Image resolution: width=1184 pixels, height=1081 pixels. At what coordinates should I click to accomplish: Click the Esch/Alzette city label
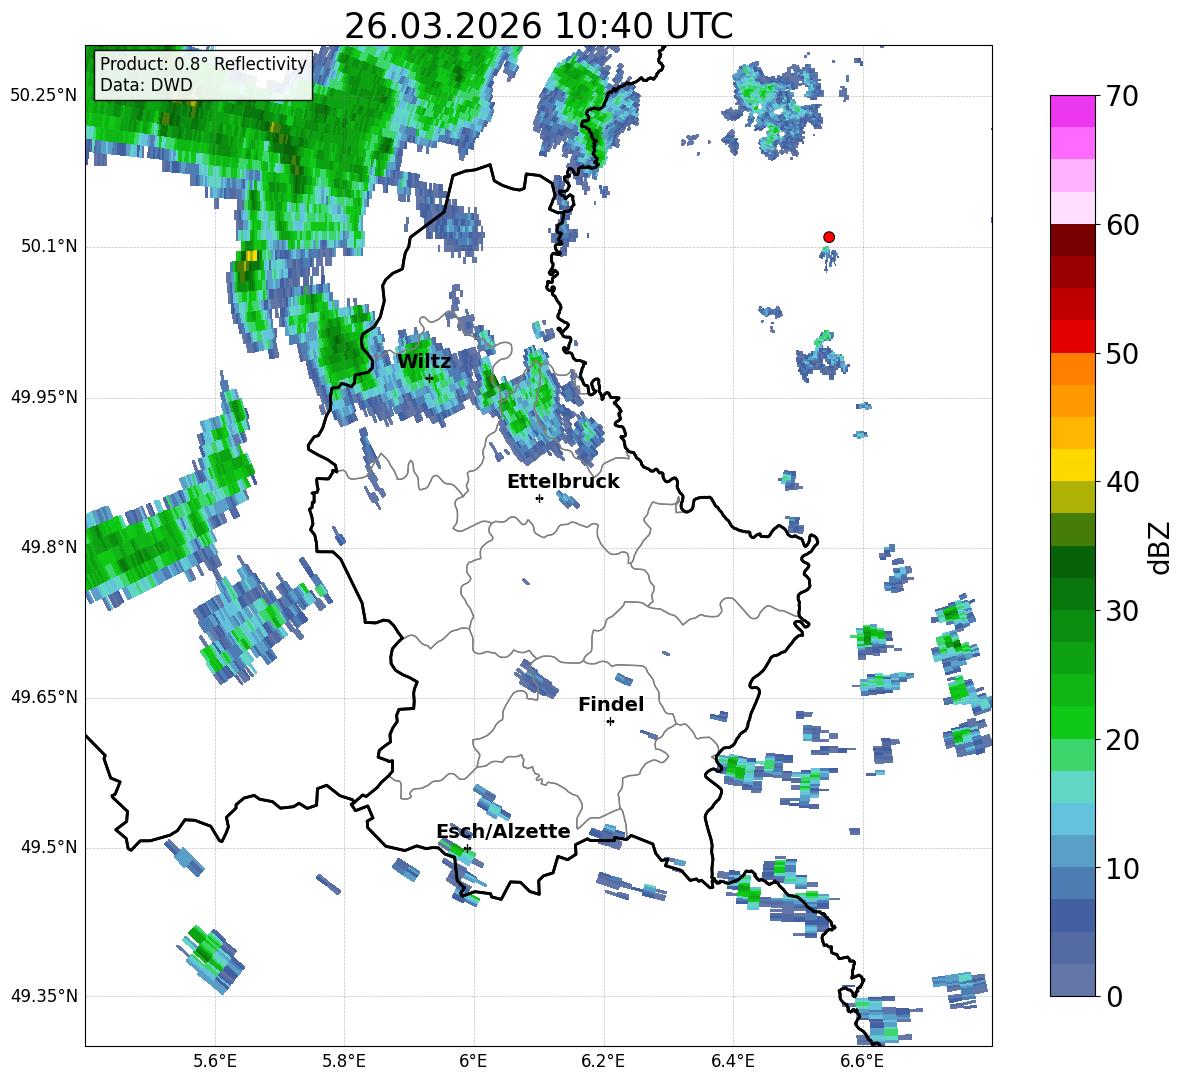point(504,831)
